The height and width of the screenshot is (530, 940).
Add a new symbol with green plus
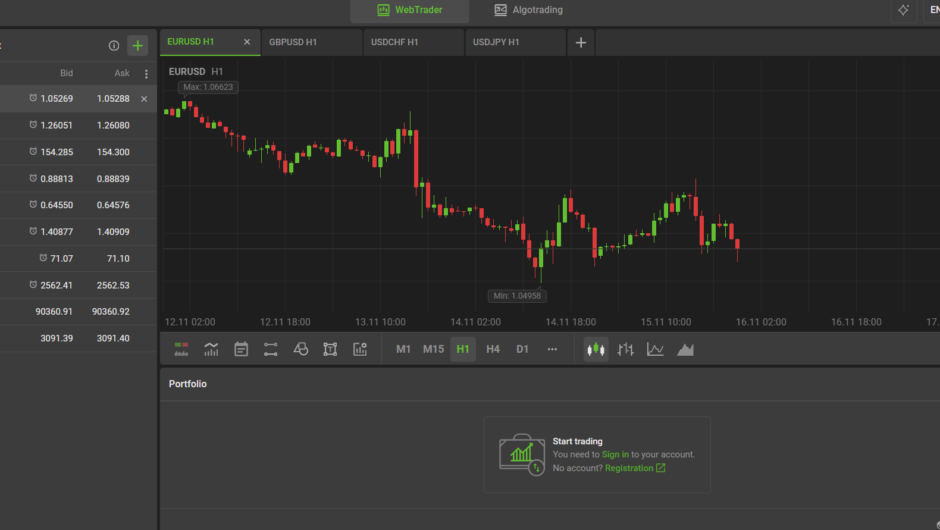[138, 46]
